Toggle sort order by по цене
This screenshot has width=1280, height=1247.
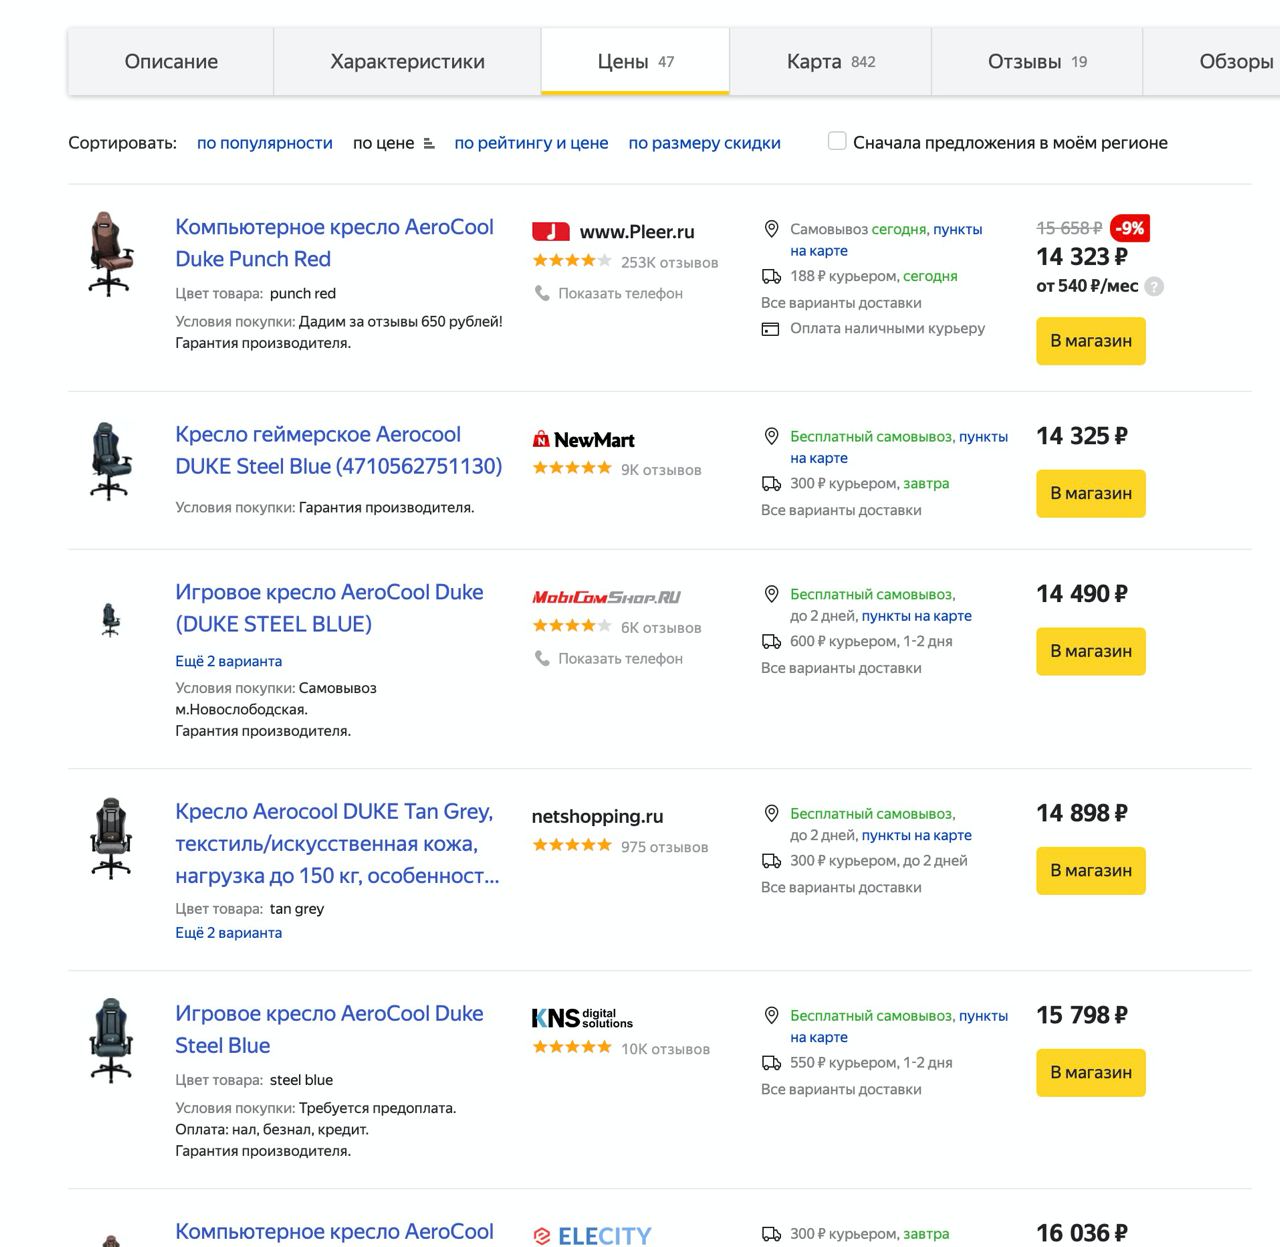pyautogui.click(x=393, y=143)
